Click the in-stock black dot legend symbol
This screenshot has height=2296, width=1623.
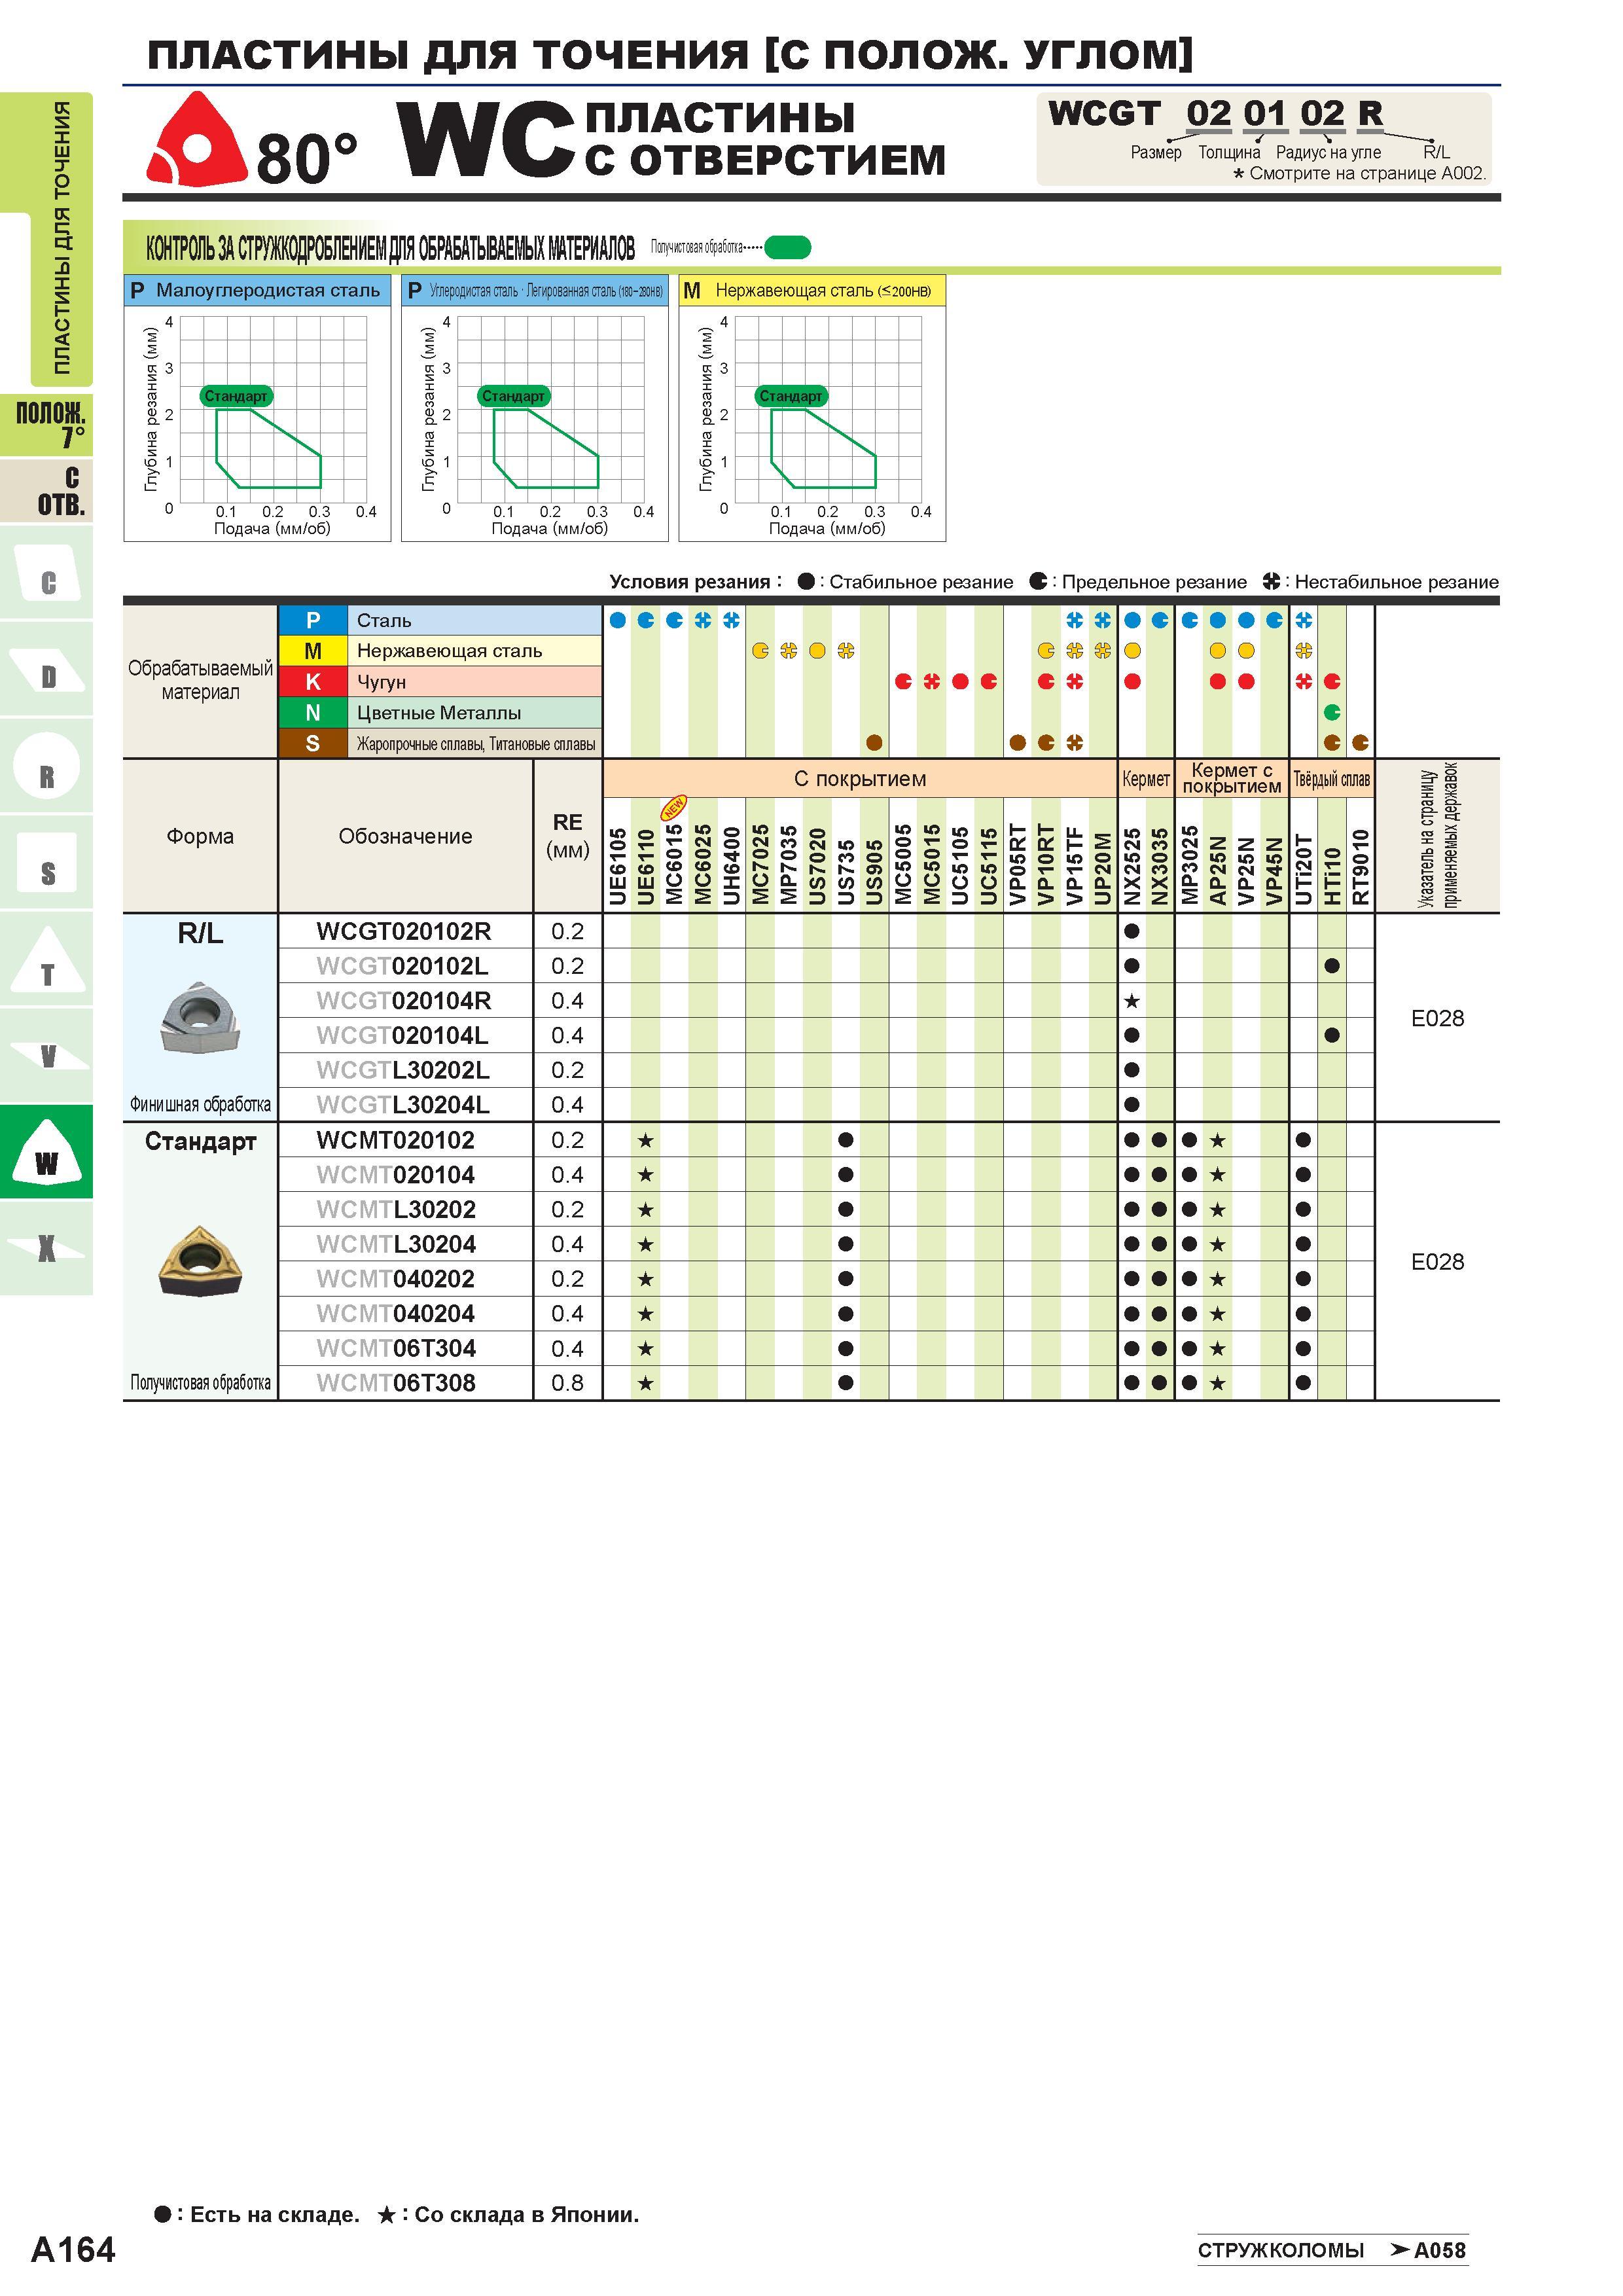[x=162, y=2214]
